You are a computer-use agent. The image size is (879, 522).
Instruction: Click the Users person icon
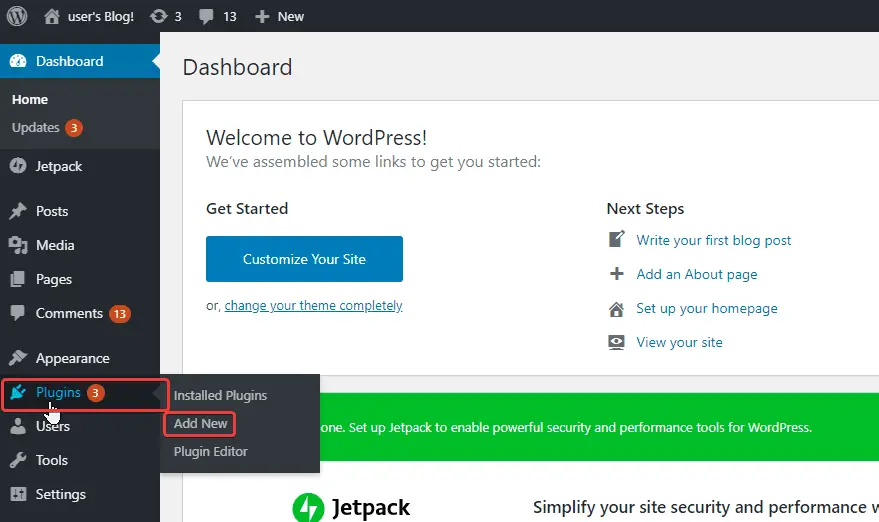(18, 426)
